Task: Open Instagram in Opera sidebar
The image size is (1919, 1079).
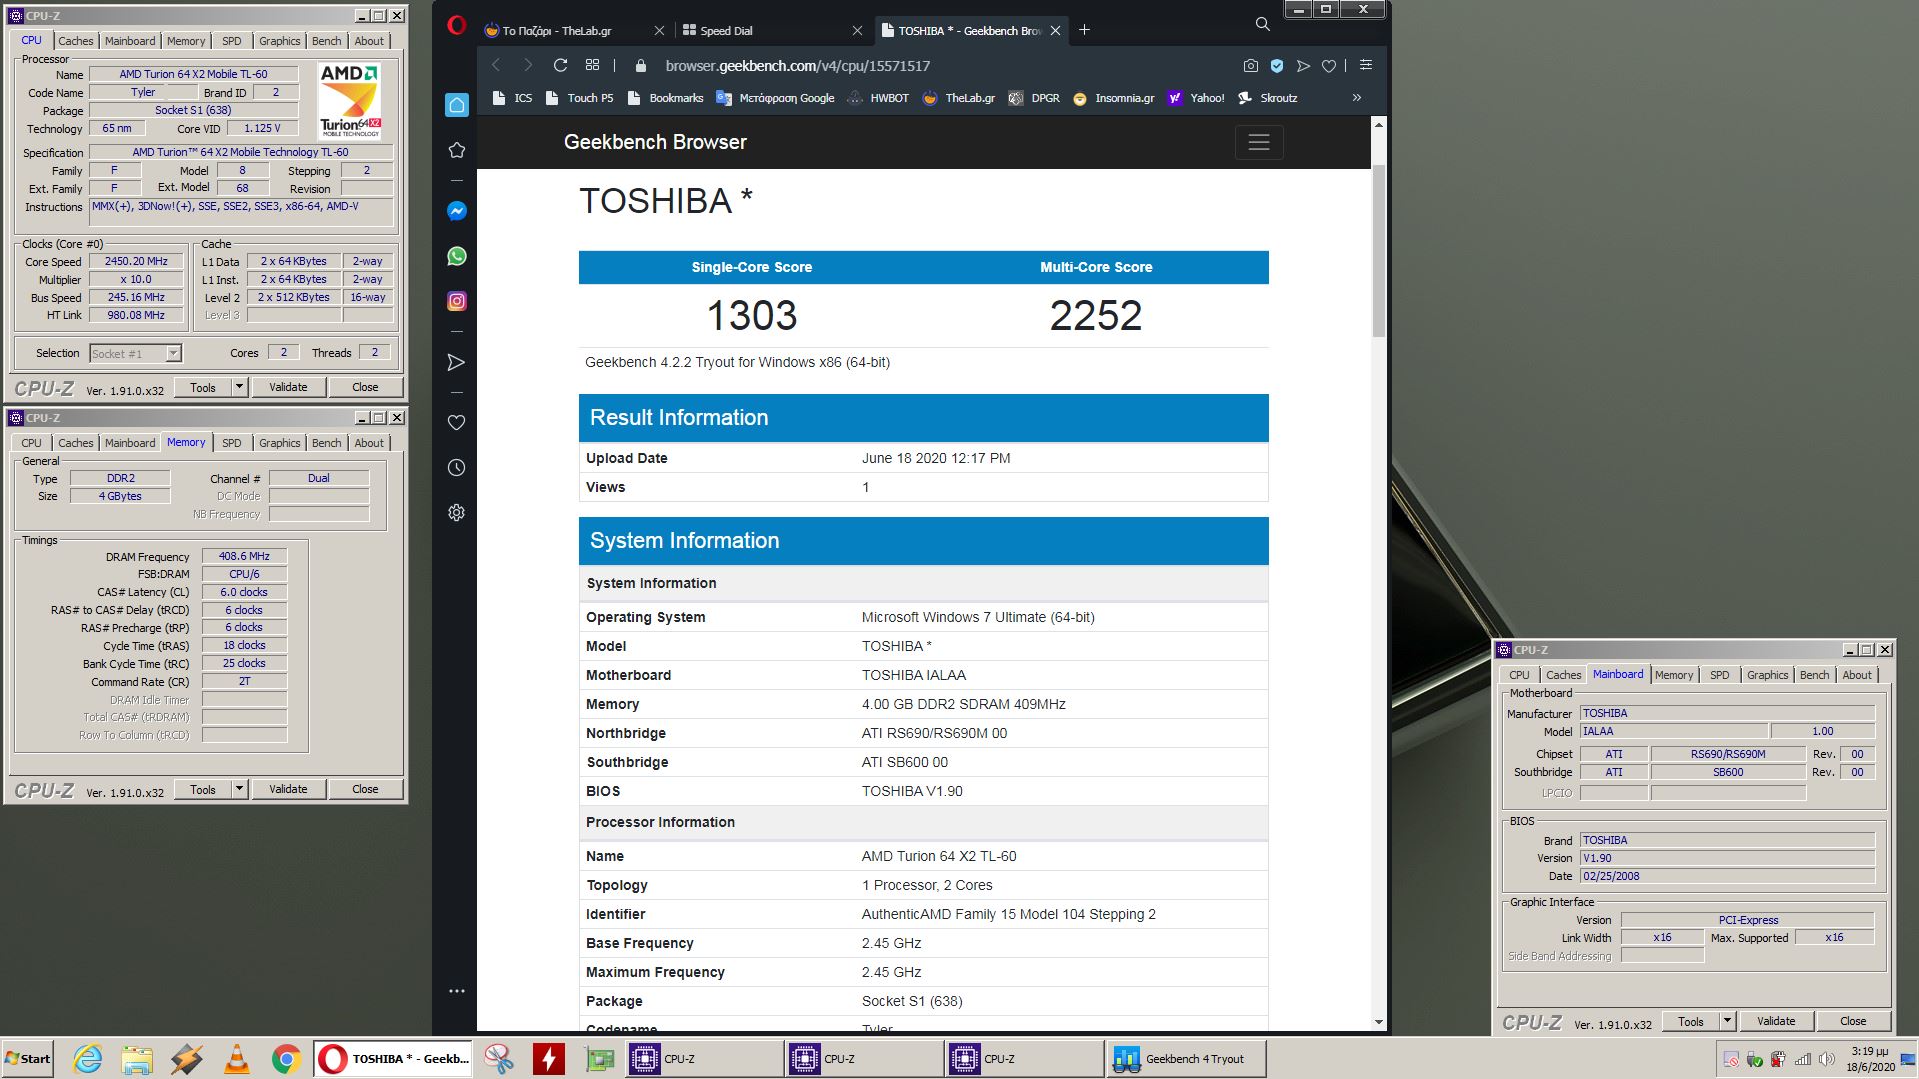Action: pos(456,301)
